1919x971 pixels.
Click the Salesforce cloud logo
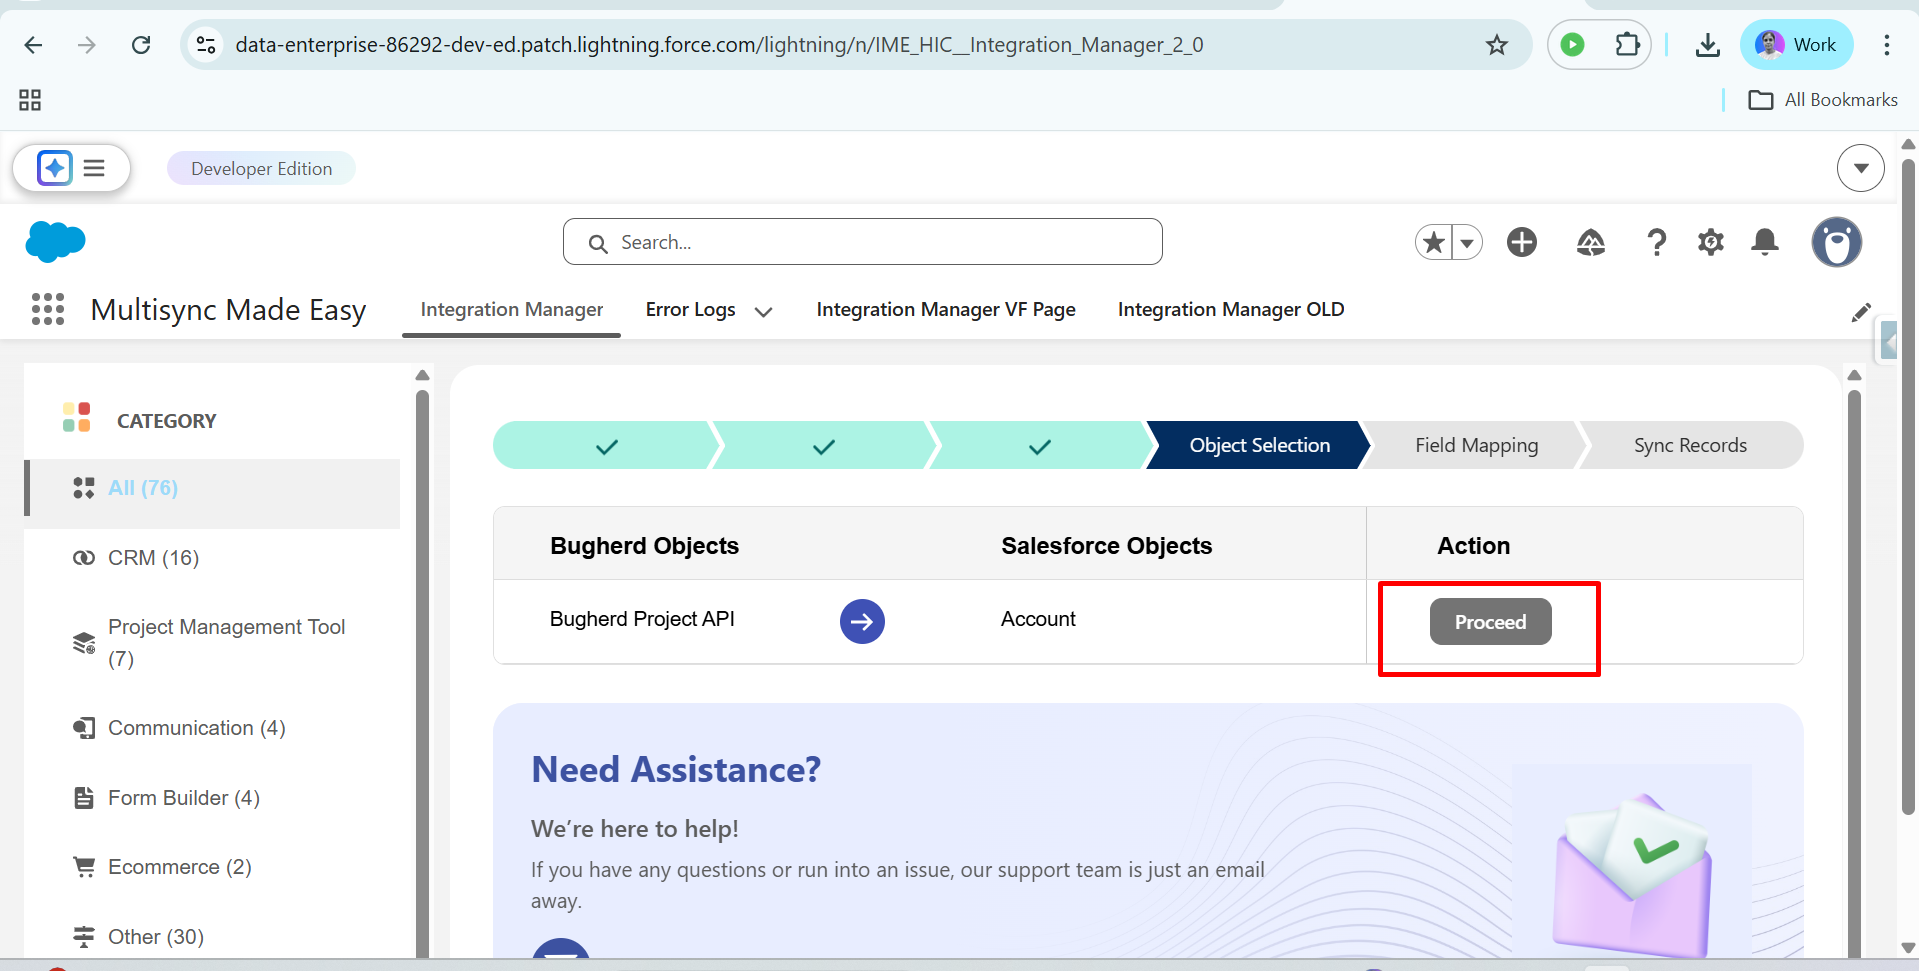pos(55,242)
